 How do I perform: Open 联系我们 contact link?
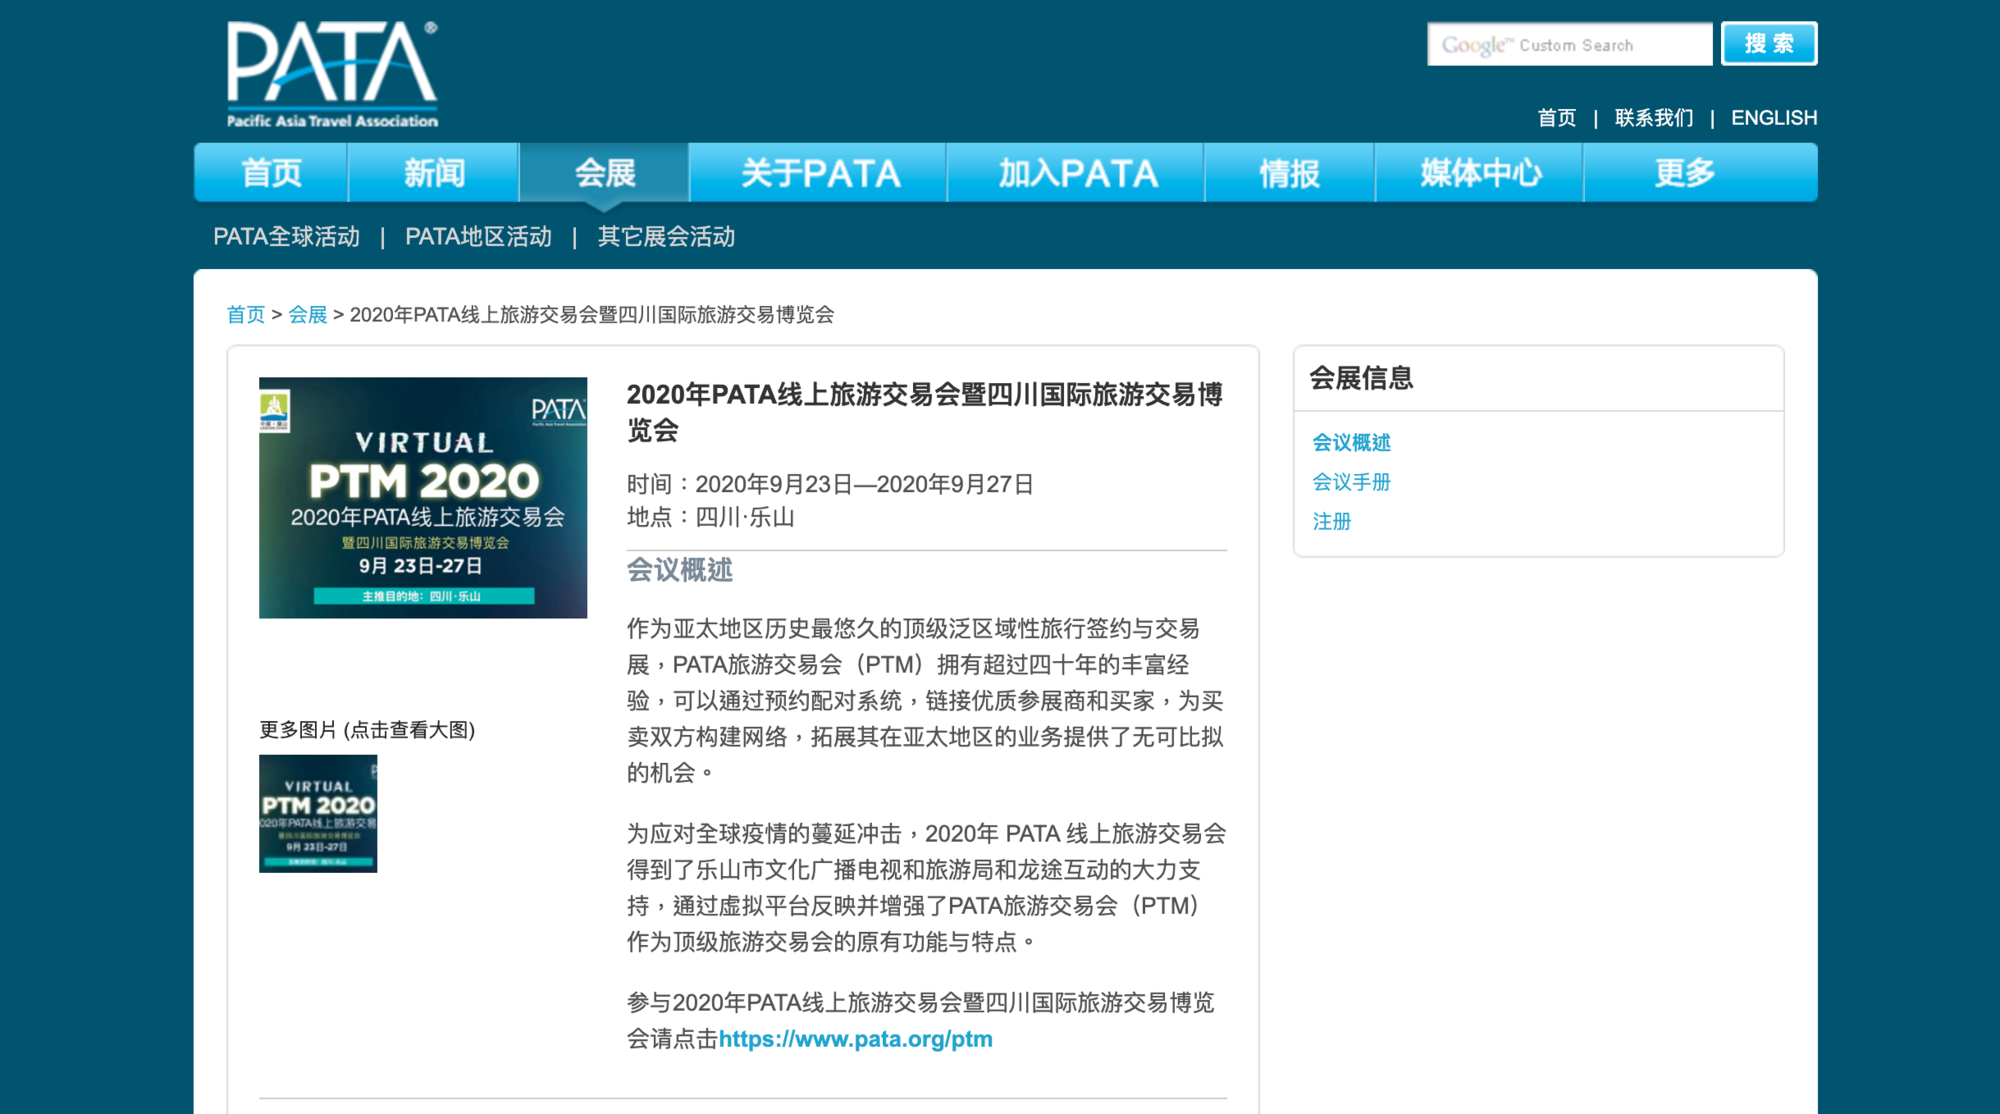coord(1654,118)
